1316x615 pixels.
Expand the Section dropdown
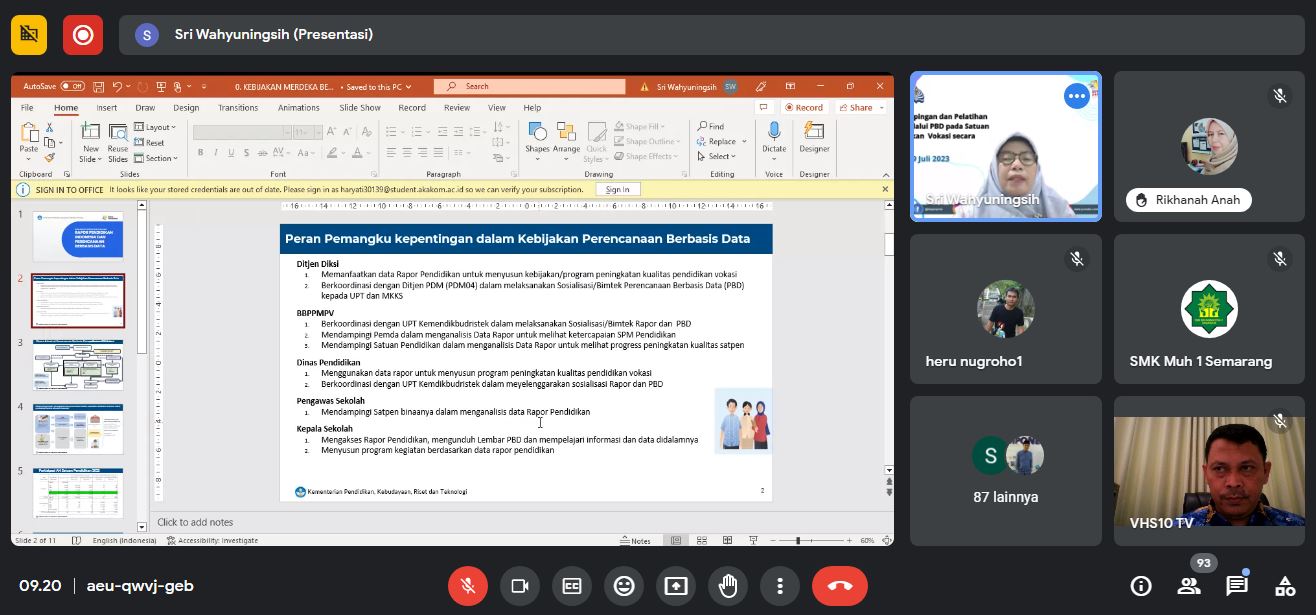(156, 158)
